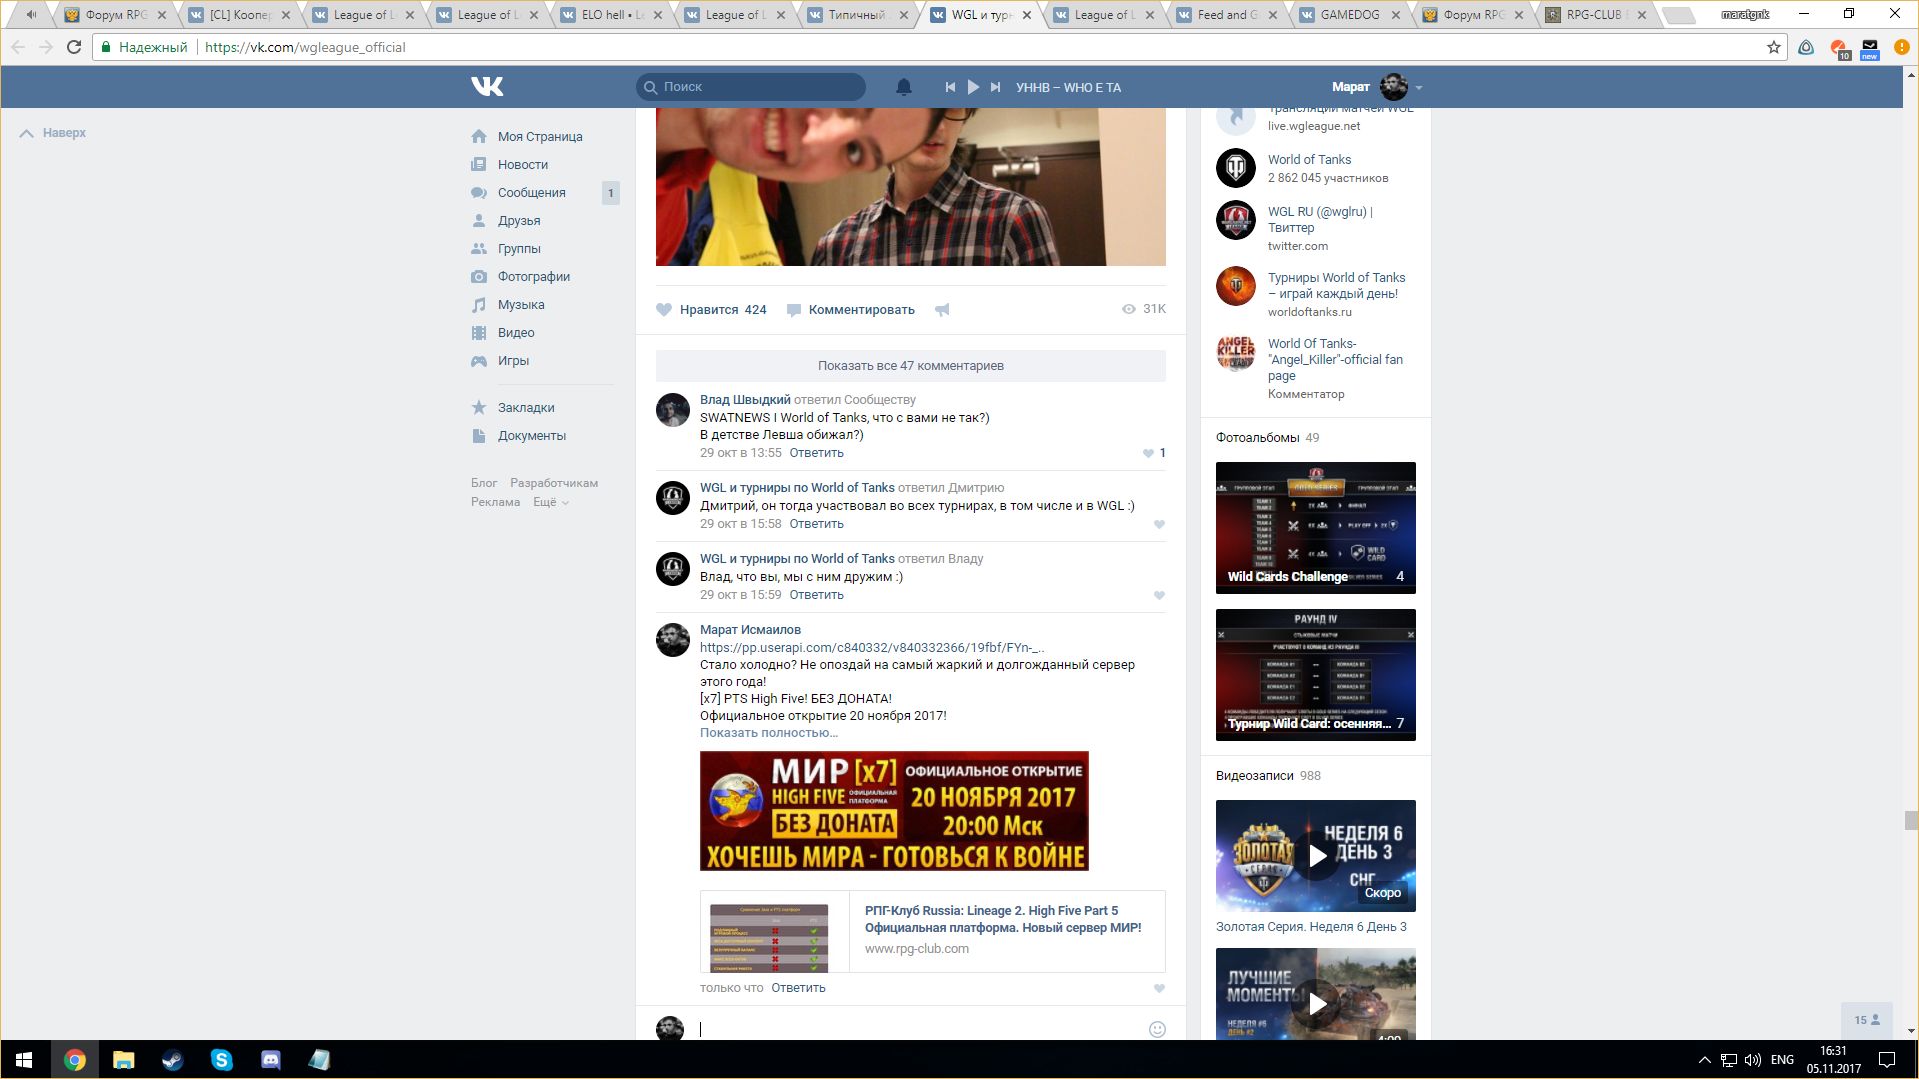Click Комментировать under the post

click(x=850, y=310)
